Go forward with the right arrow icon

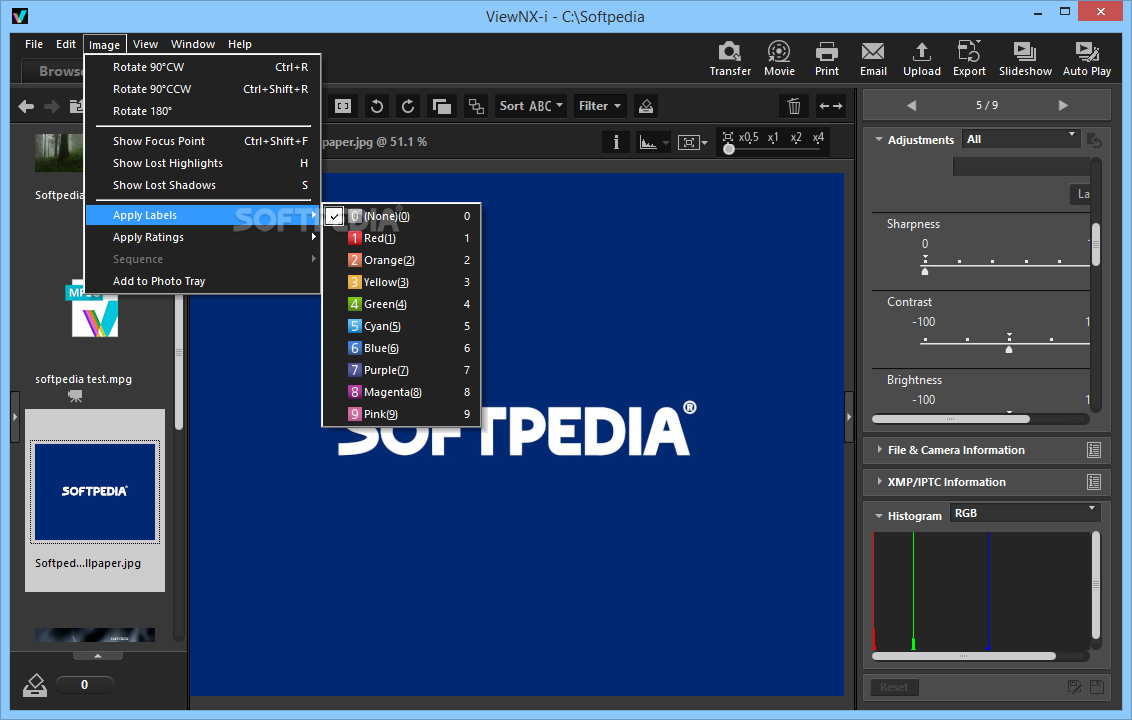tap(52, 107)
